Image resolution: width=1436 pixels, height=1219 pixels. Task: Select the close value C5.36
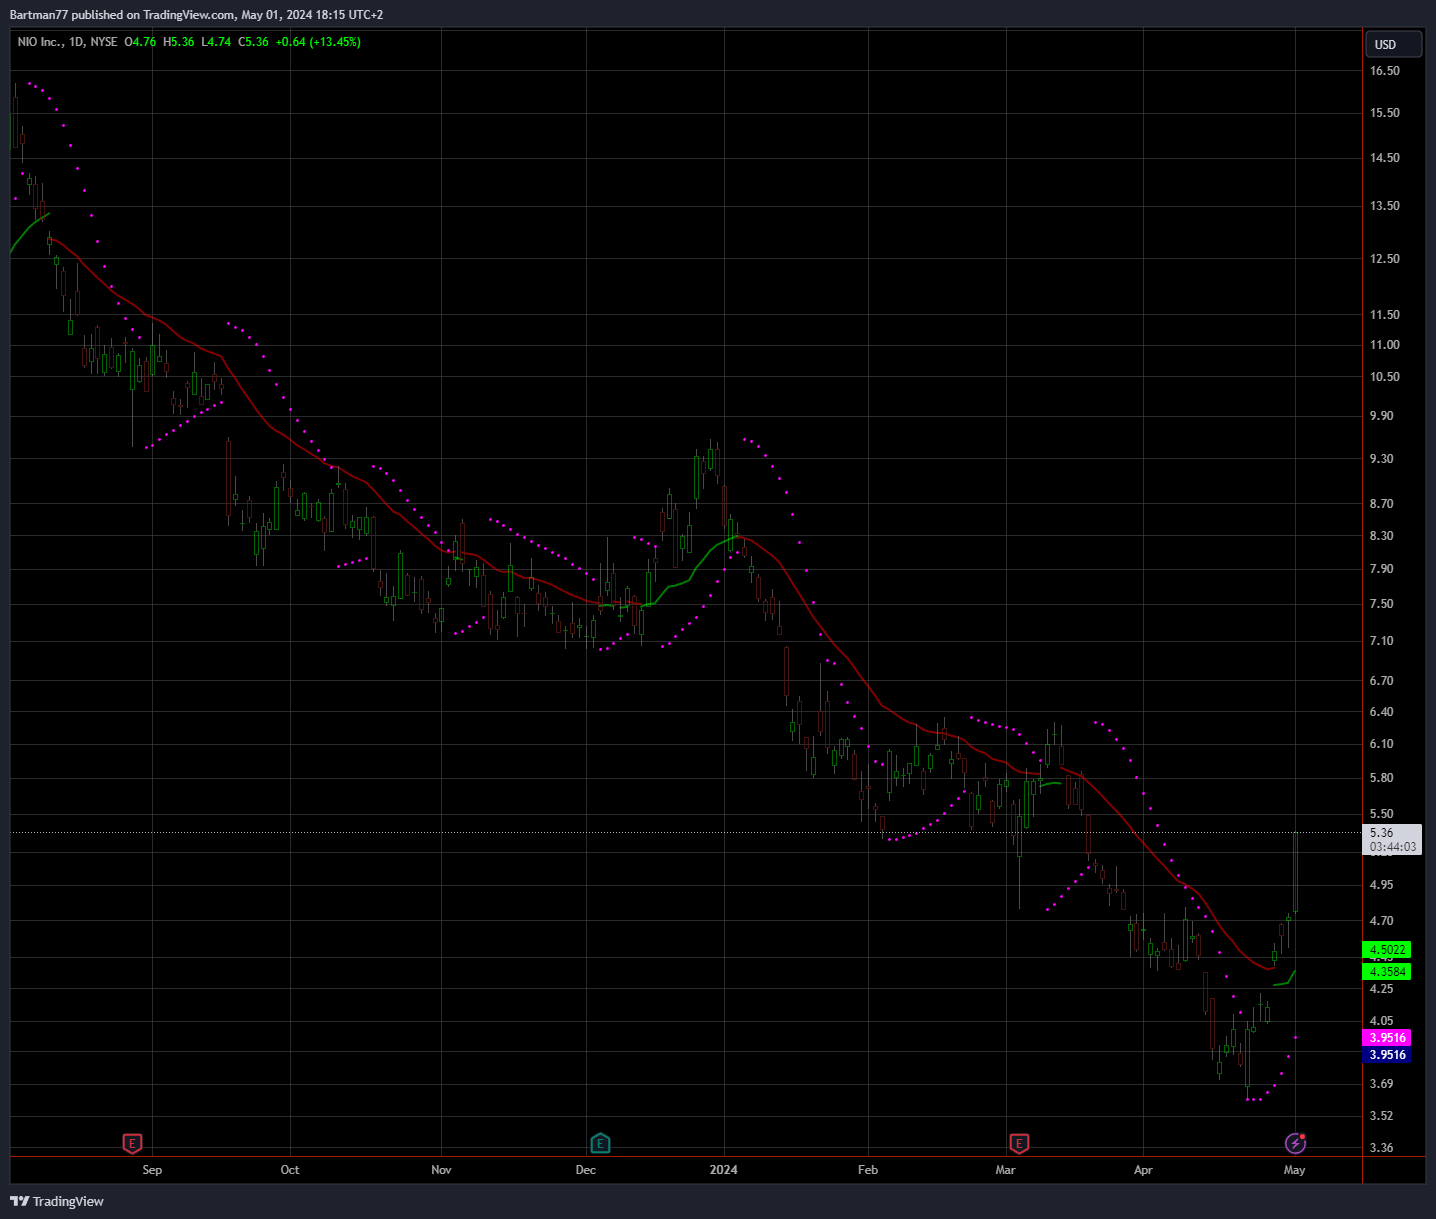tap(254, 42)
